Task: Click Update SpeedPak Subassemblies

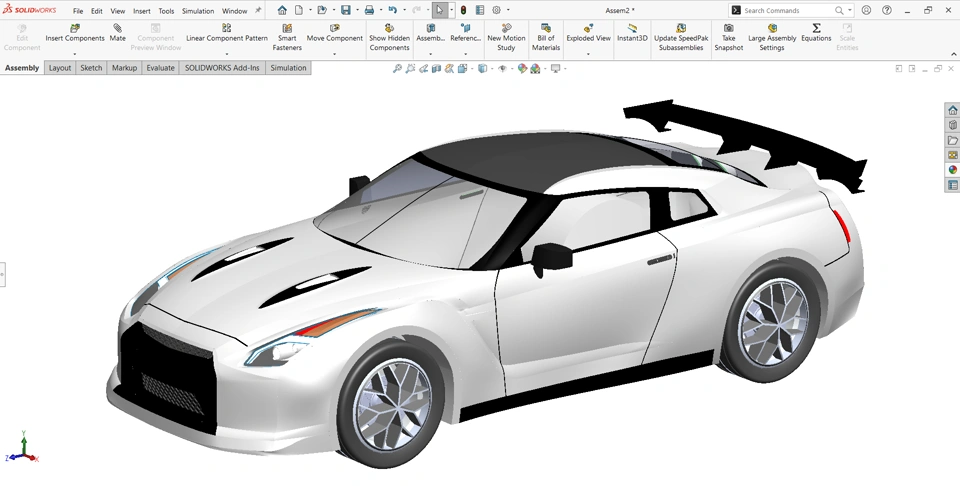Action: coord(681,28)
